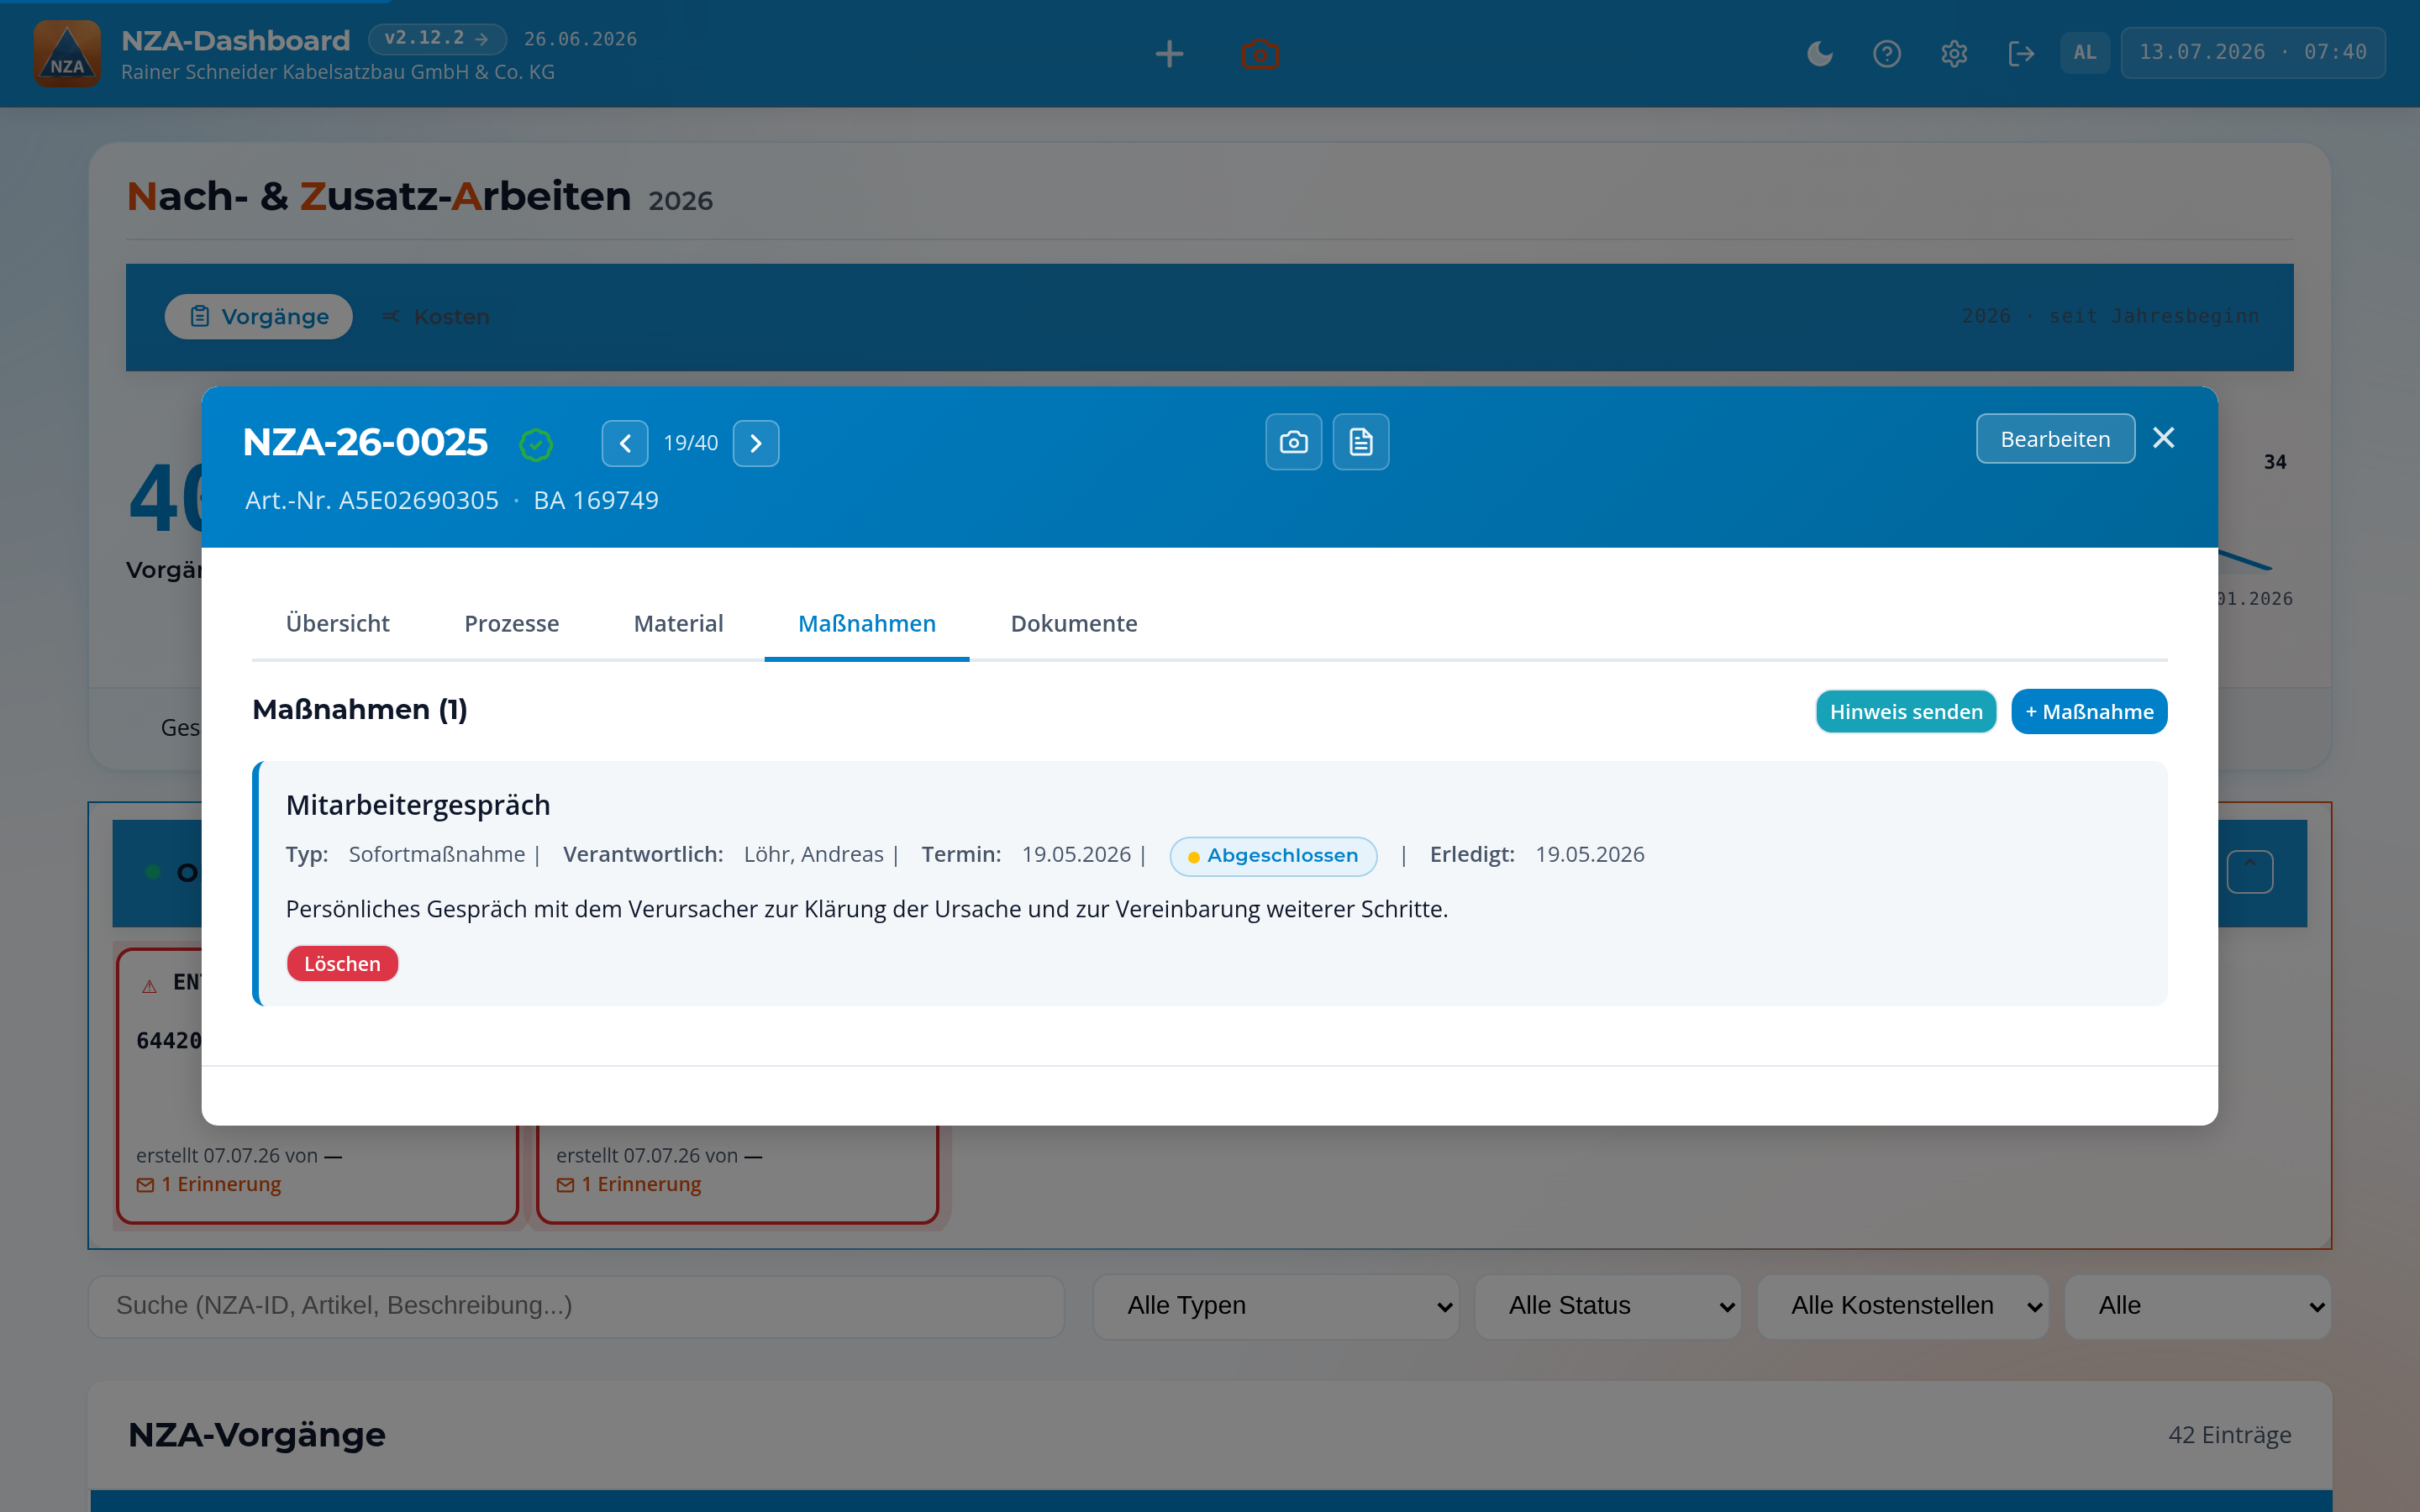
Task: Go to next NZA record arrow
Action: [756, 443]
